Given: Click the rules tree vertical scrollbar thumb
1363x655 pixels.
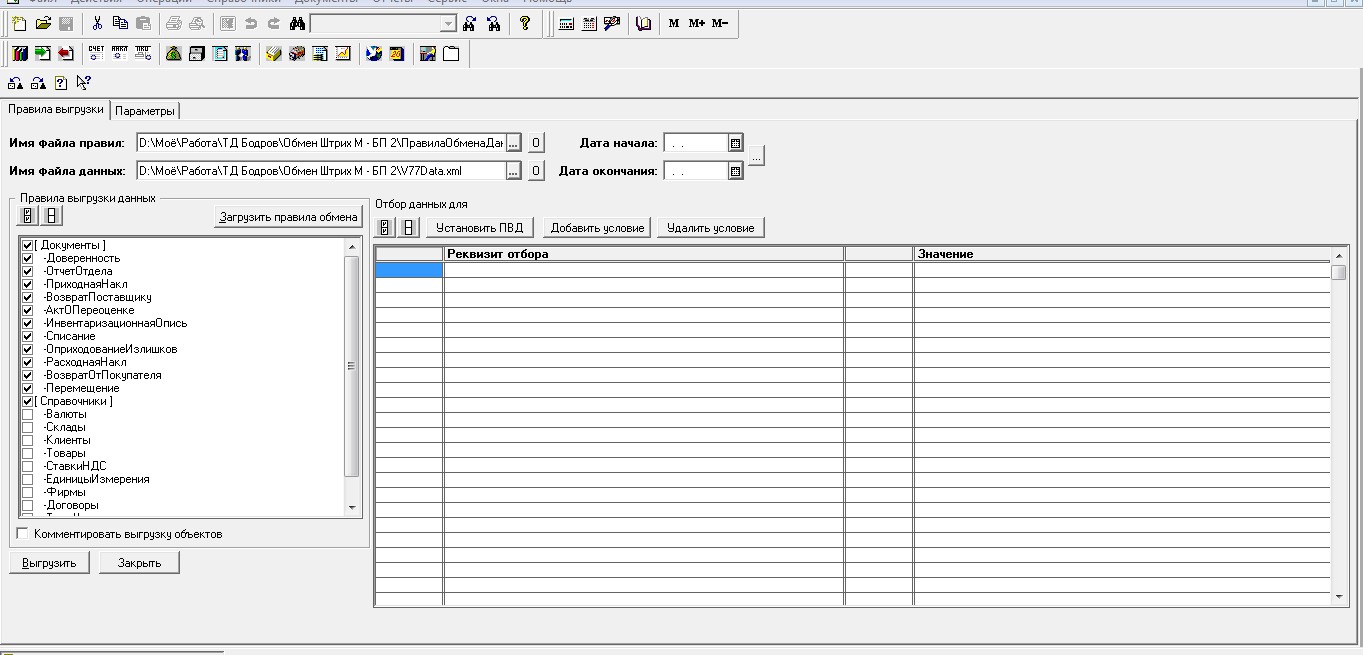Looking at the screenshot, I should [x=351, y=366].
